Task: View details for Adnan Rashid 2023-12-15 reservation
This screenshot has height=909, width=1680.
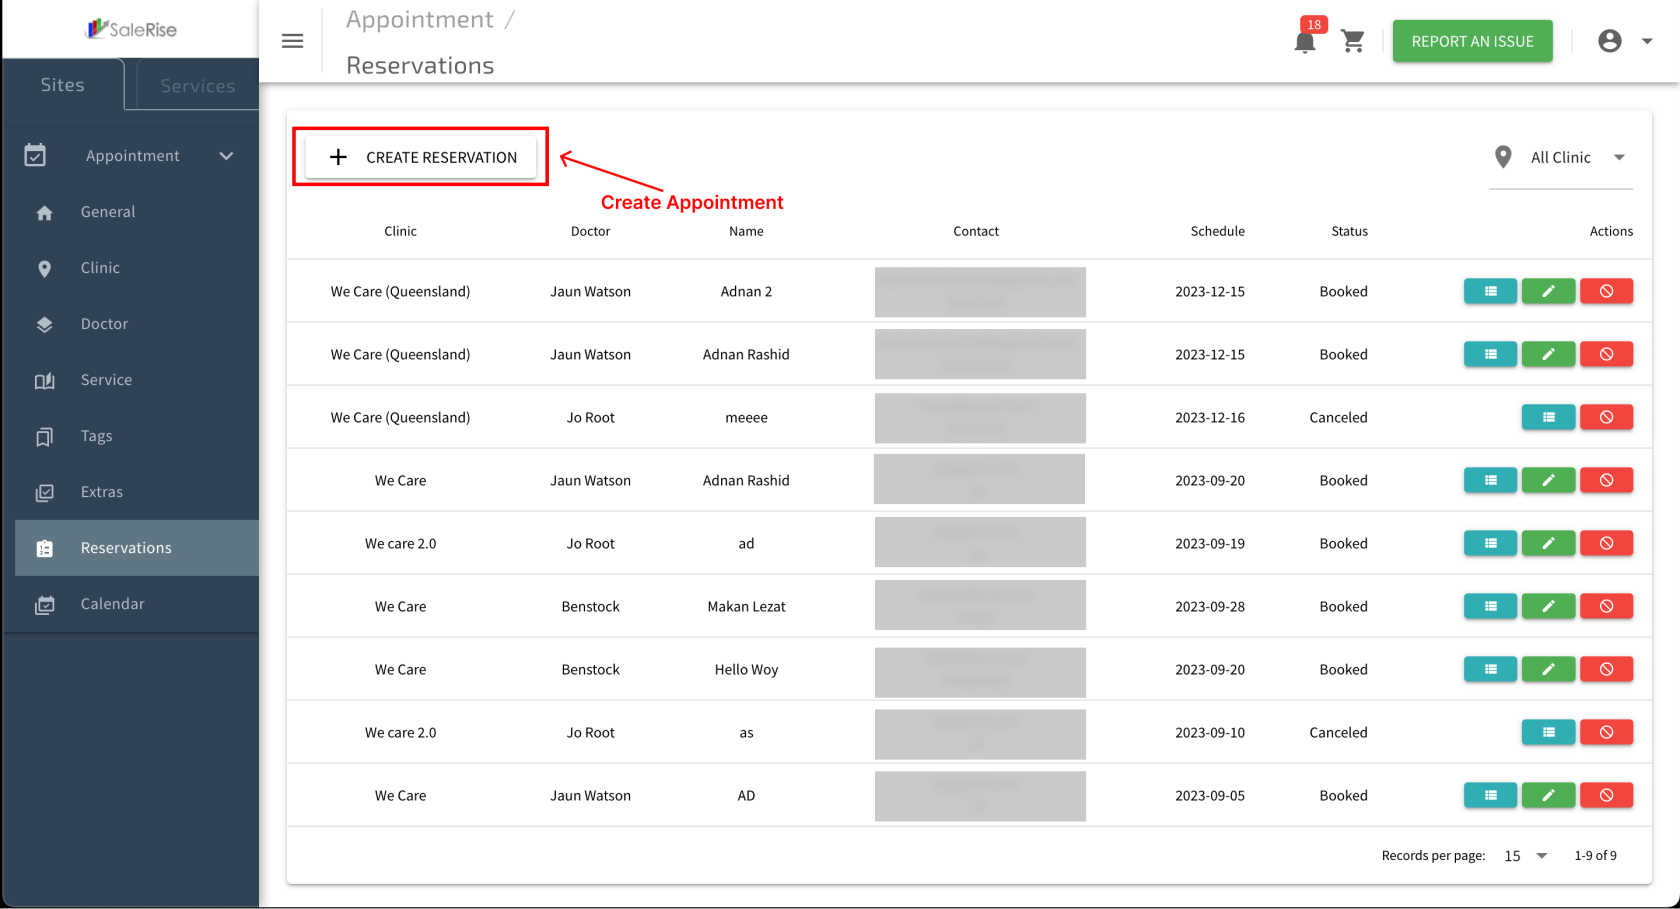Action: click(1490, 354)
